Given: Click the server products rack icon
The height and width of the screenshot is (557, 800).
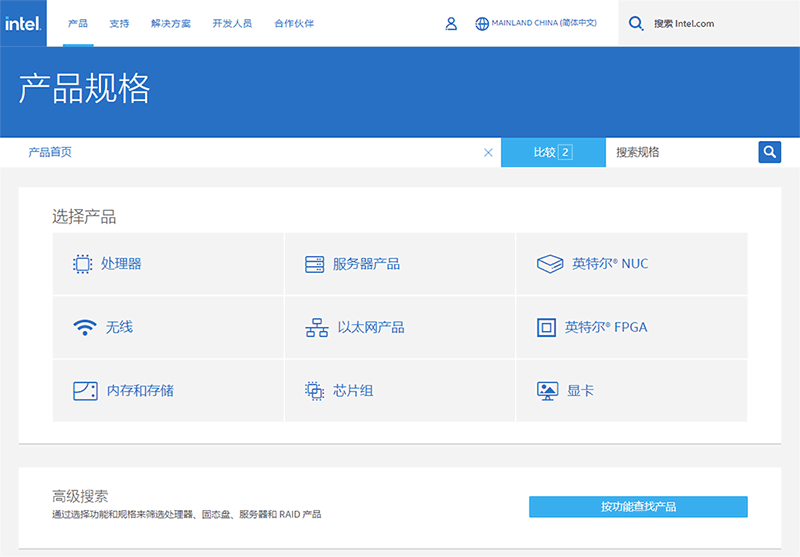Looking at the screenshot, I should point(314,264).
